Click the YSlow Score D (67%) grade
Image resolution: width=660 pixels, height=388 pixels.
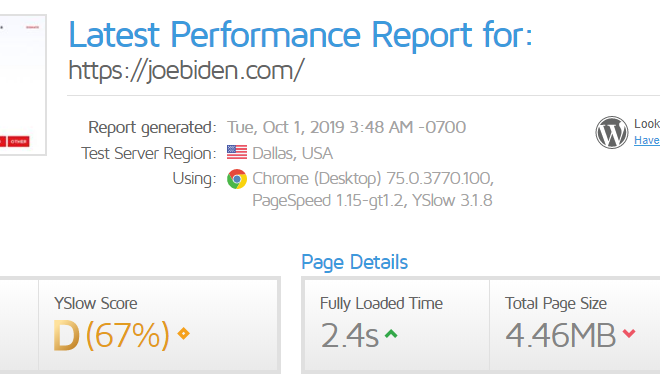click(x=112, y=335)
